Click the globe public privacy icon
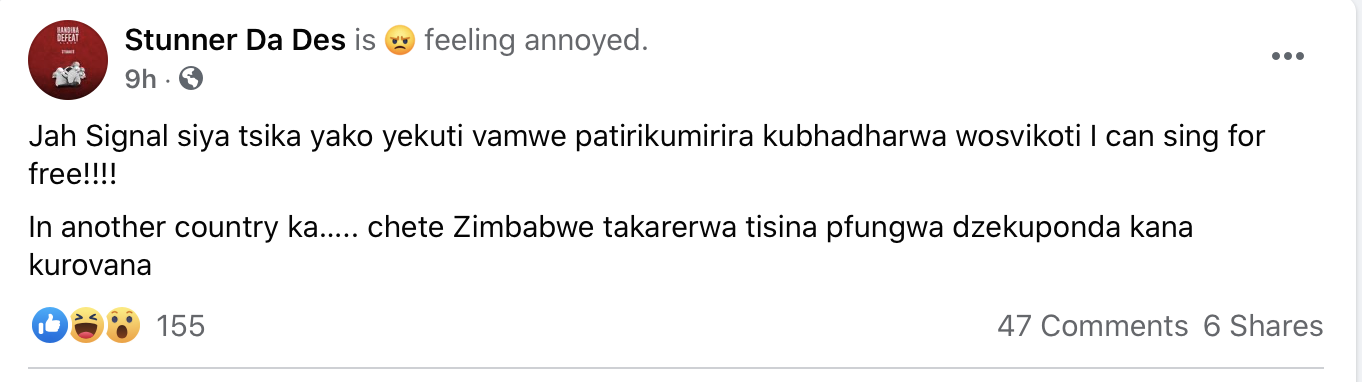The width and height of the screenshot is (1362, 382). (190, 79)
